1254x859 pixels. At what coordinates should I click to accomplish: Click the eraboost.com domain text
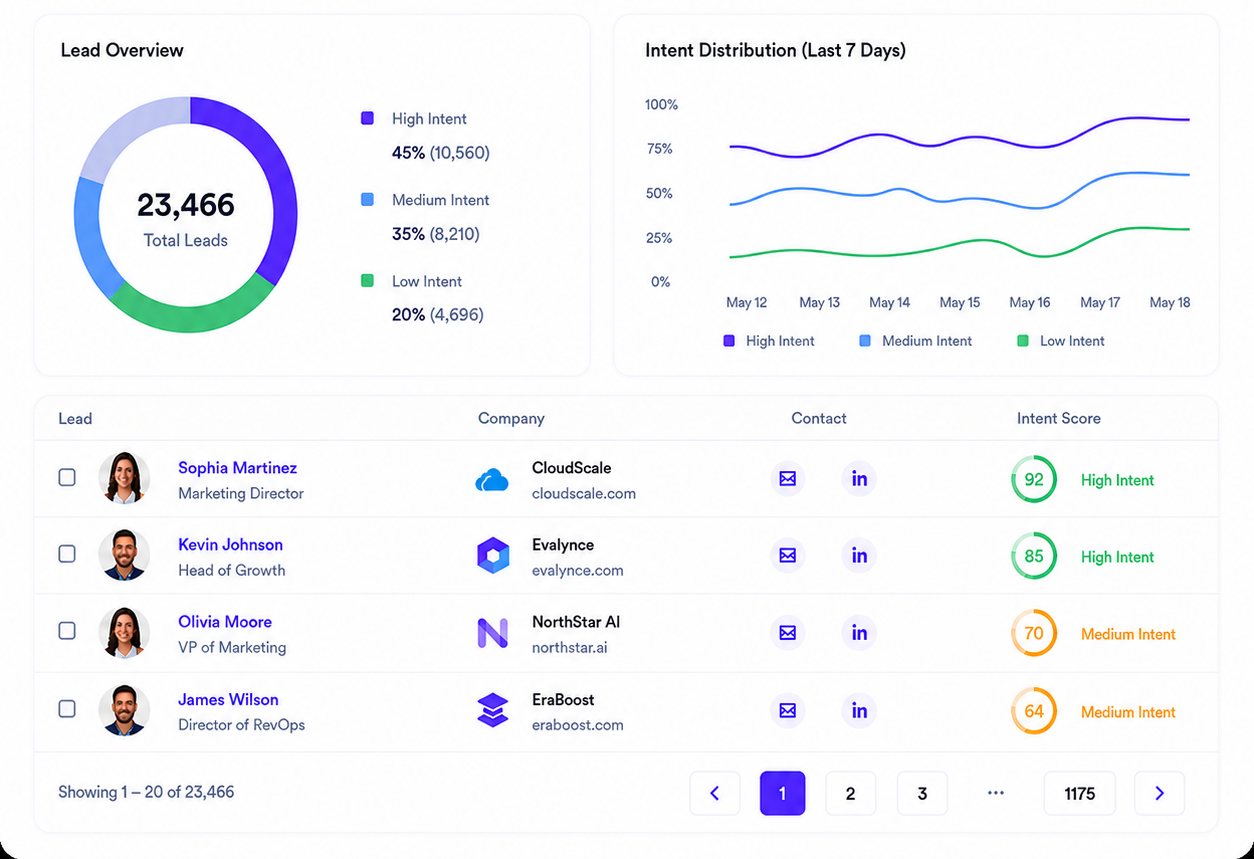click(x=578, y=725)
